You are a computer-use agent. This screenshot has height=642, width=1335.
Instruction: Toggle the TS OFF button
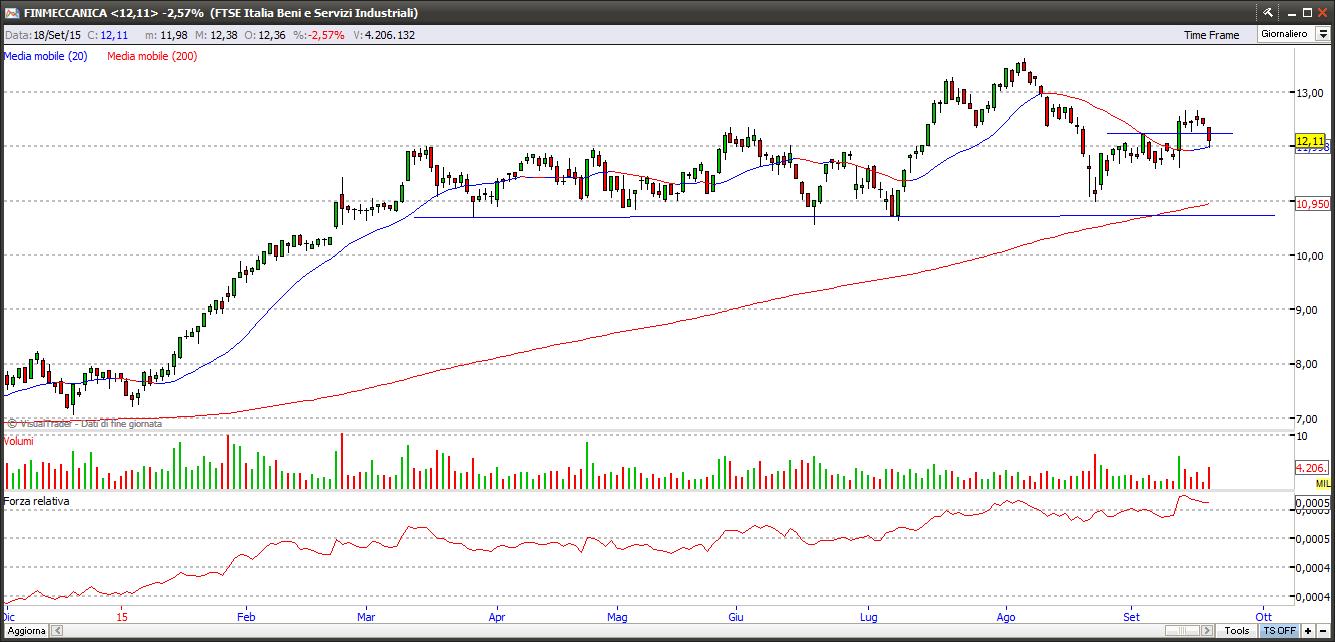click(1279, 630)
